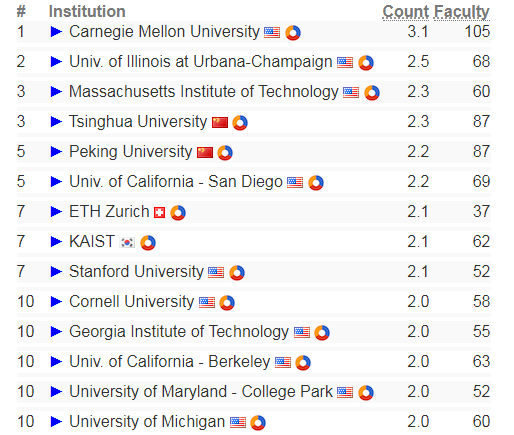Click the South Korean flag beside KAIST

pyautogui.click(x=127, y=242)
